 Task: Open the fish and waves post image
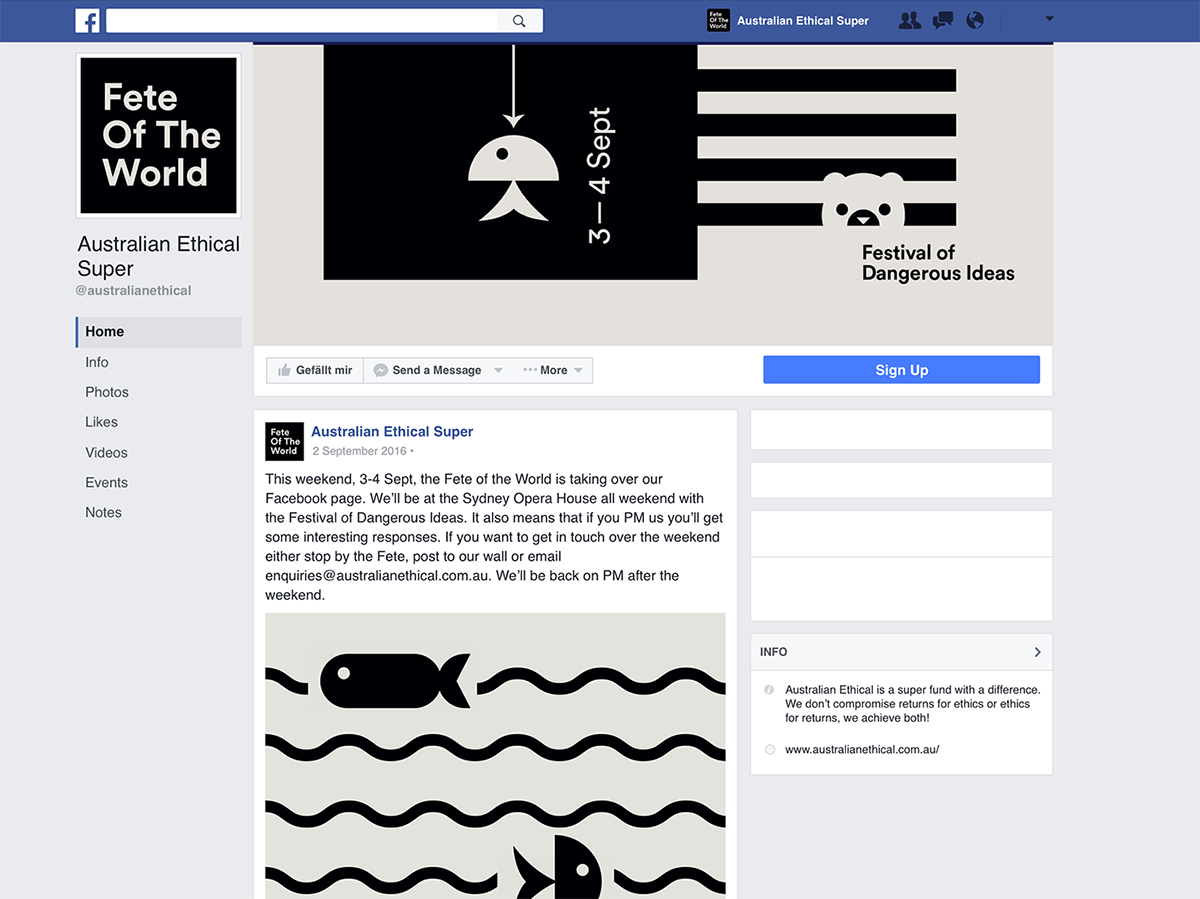pos(495,755)
